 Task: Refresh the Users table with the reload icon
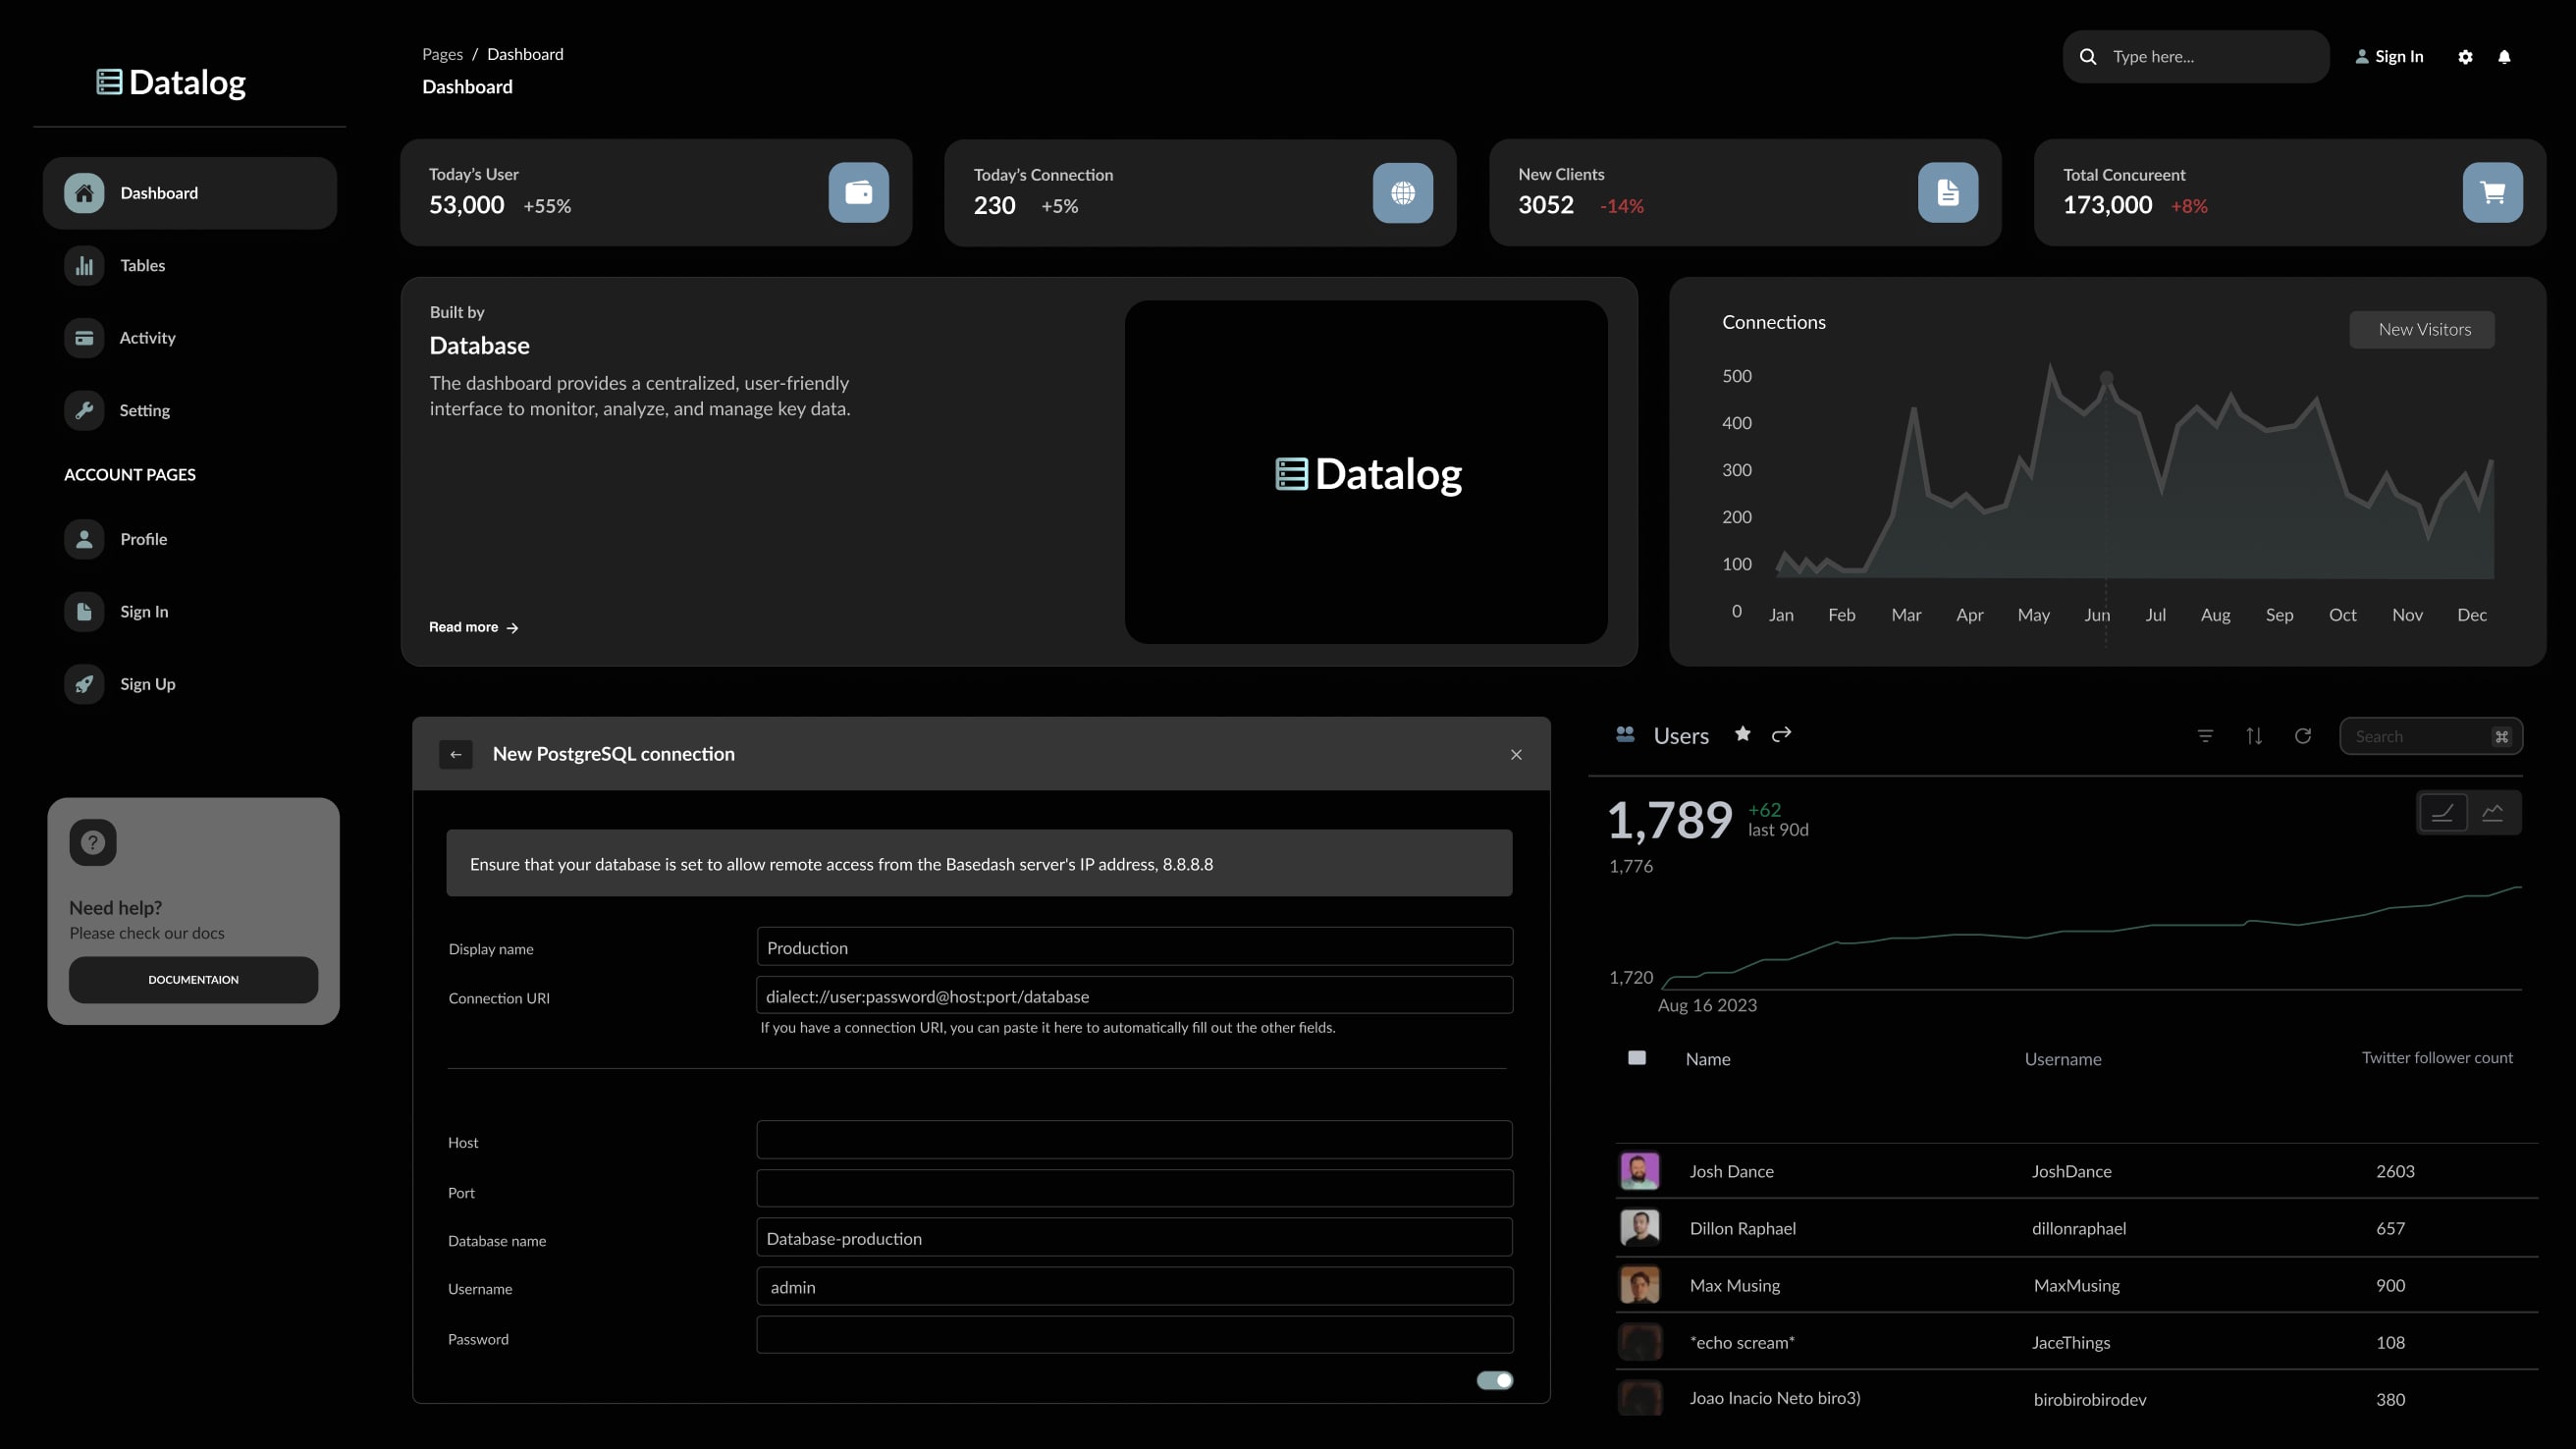[x=2303, y=736]
